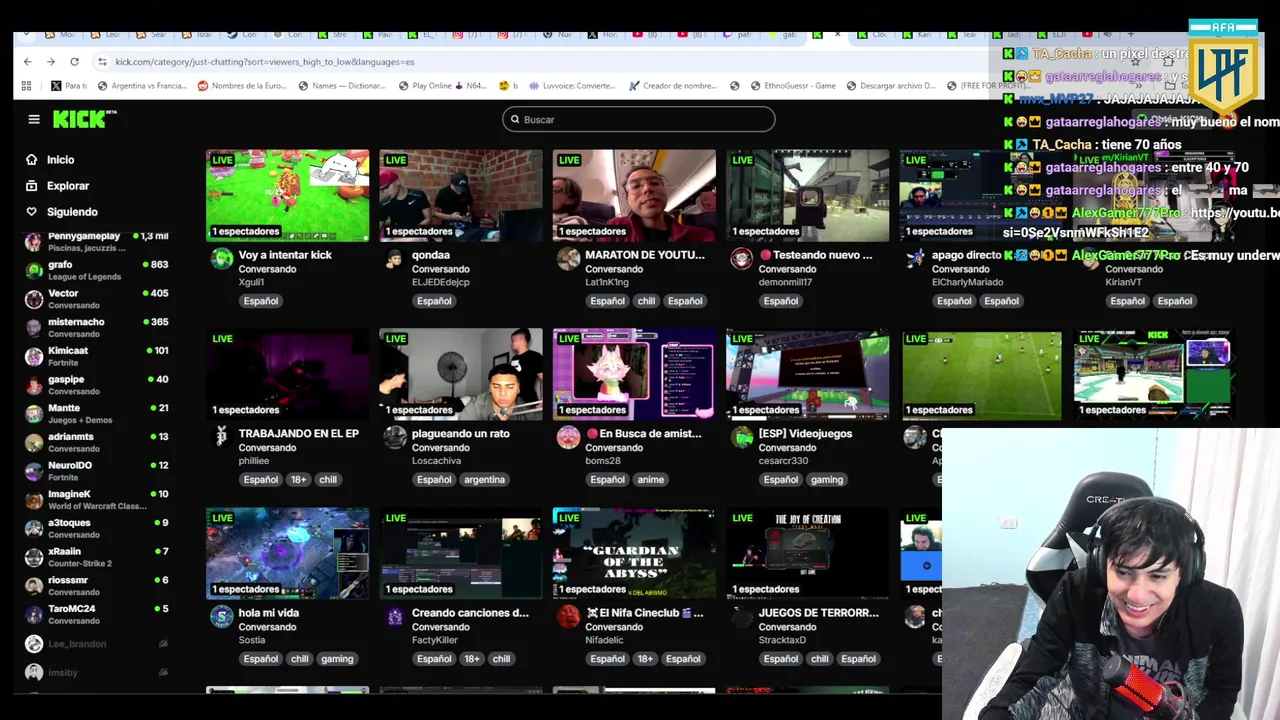Click the browser forward arrow
The height and width of the screenshot is (720, 1280).
pos(51,62)
